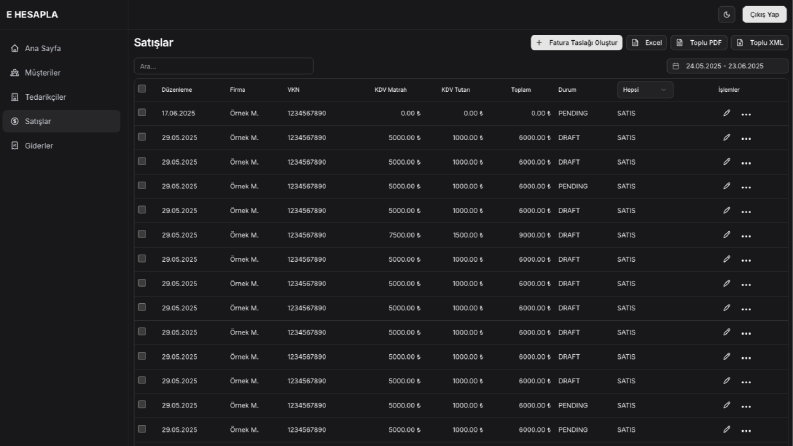Open more actions for the 17.06.2025 row

[x=746, y=114]
